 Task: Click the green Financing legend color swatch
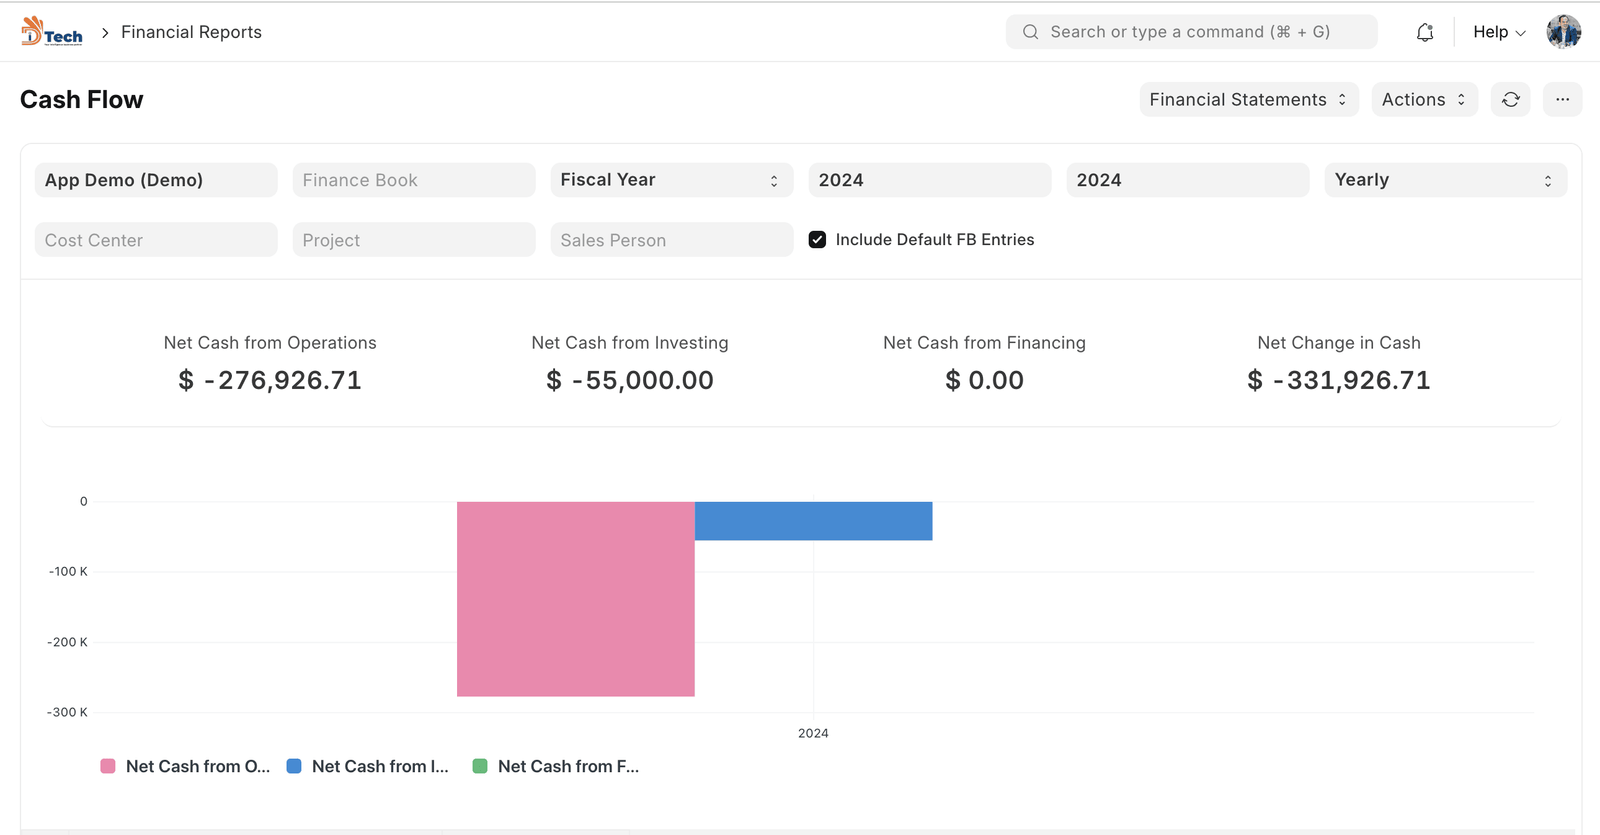coord(480,766)
